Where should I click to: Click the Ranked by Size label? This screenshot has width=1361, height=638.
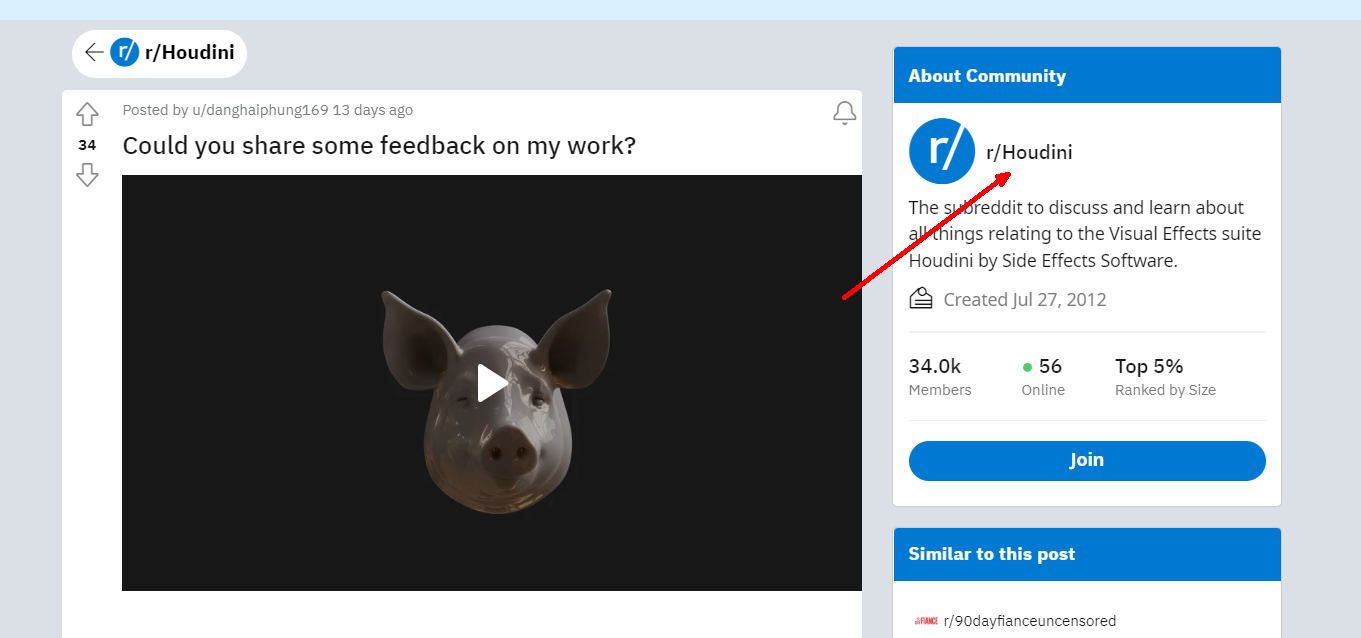(1166, 390)
